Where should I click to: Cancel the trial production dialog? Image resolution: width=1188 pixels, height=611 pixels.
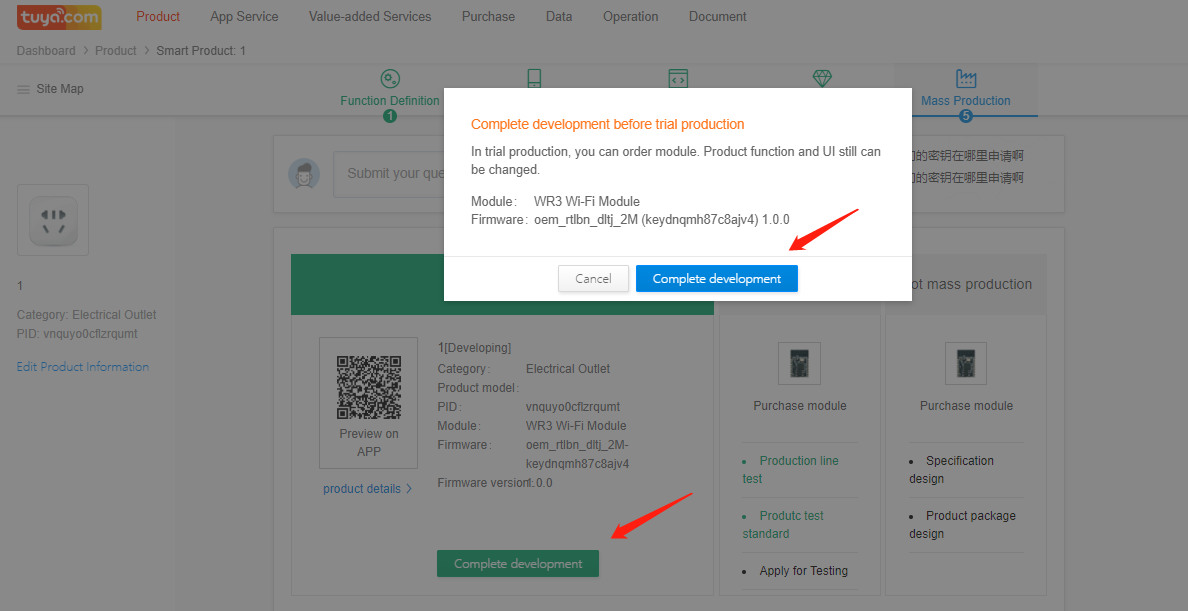593,279
